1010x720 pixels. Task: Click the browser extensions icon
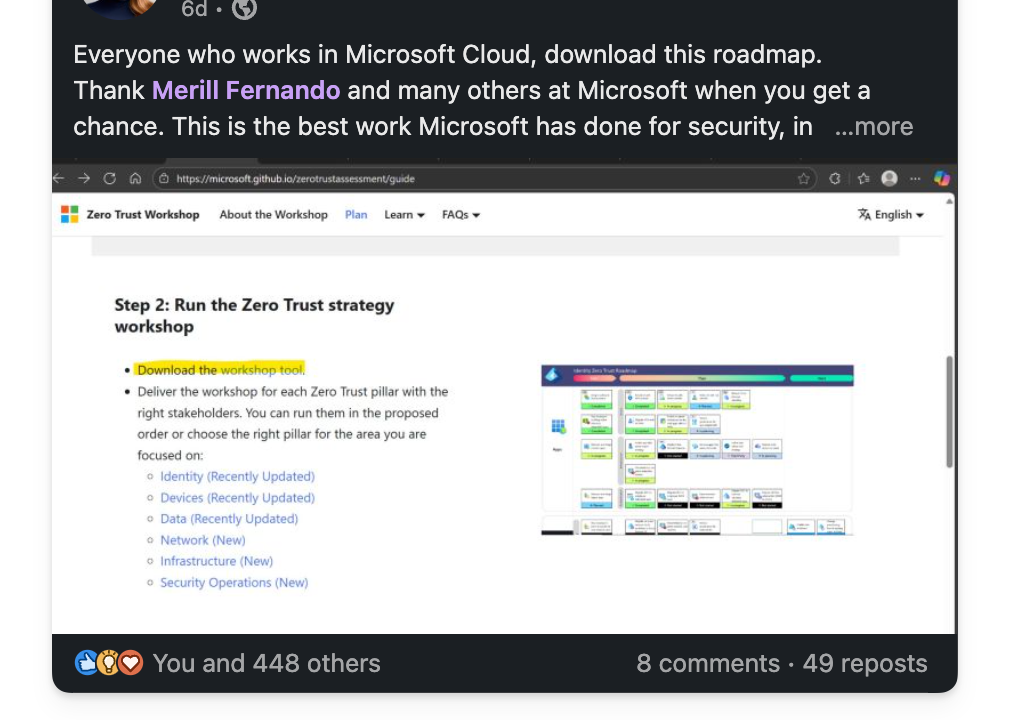pos(835,178)
